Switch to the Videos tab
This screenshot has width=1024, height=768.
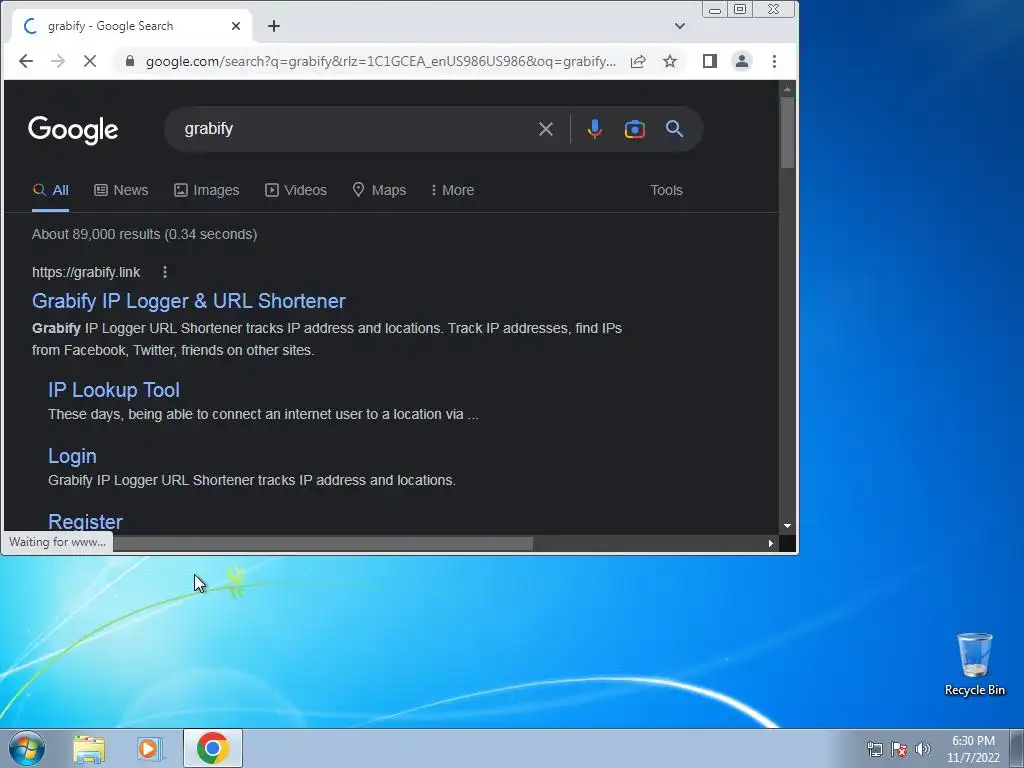pos(296,191)
